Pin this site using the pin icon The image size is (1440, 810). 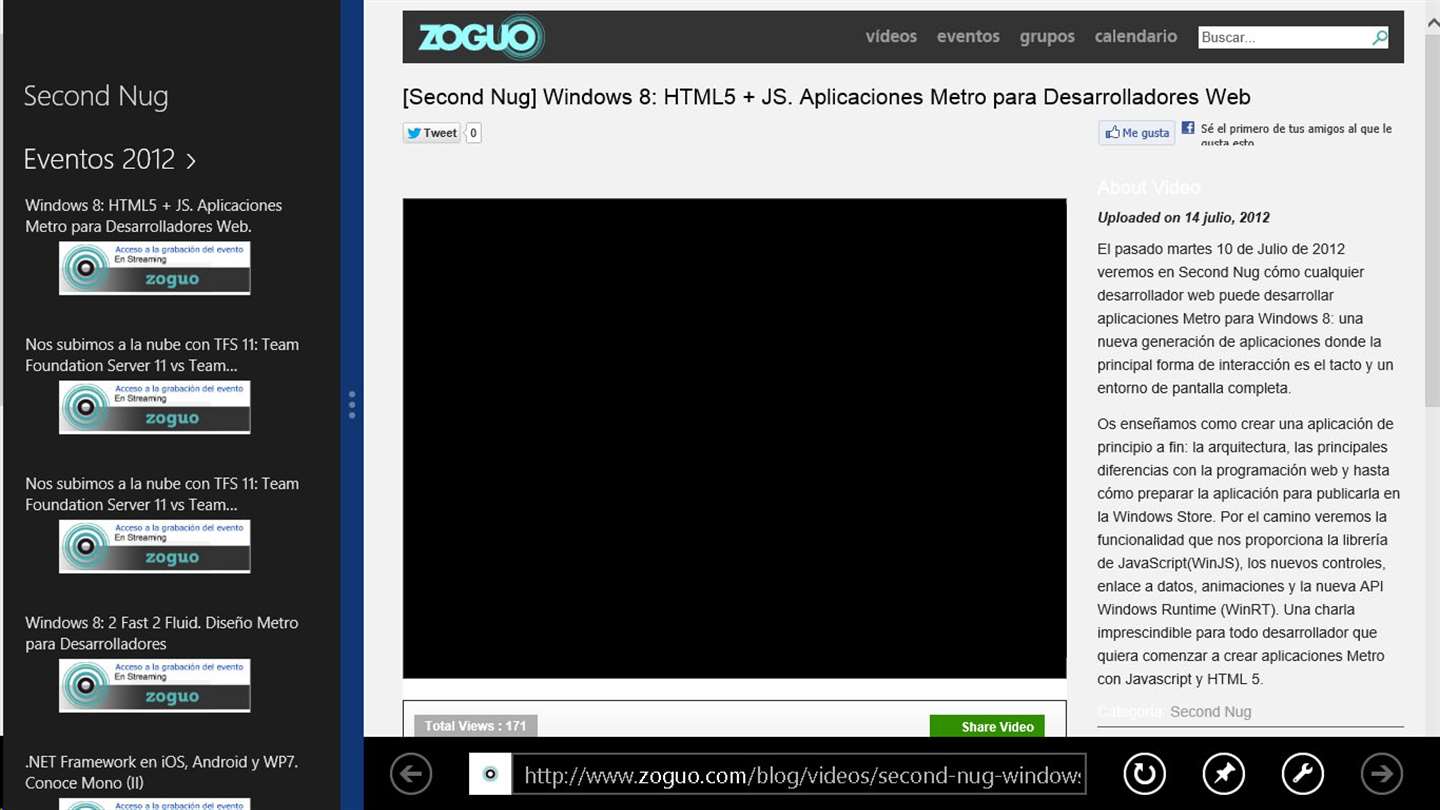click(x=1223, y=774)
